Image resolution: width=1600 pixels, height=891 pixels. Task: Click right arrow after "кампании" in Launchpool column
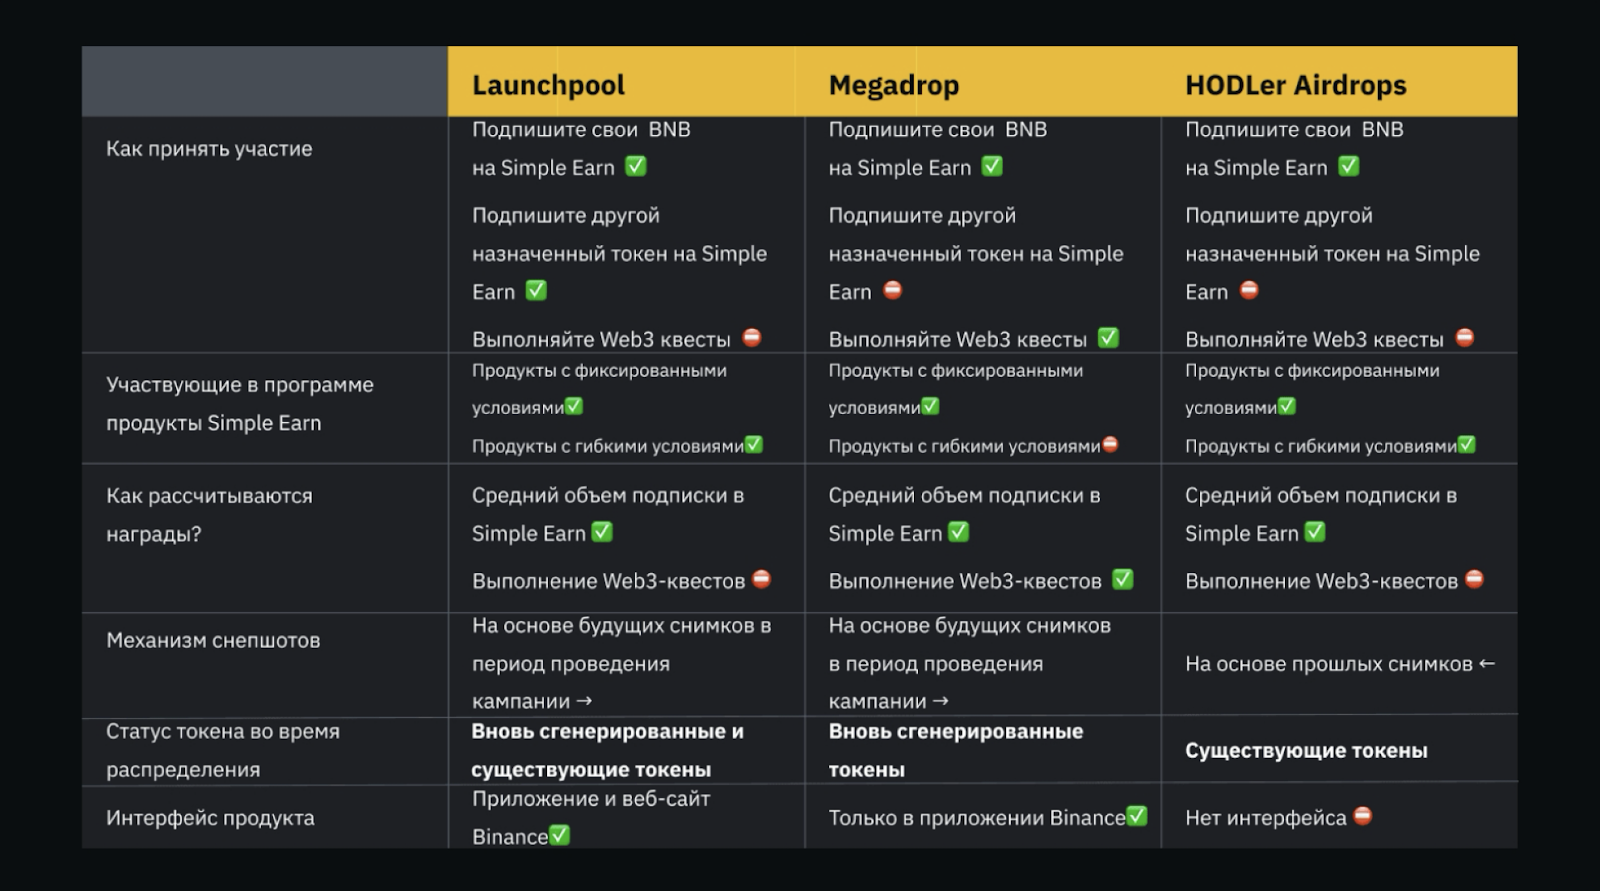[585, 702]
